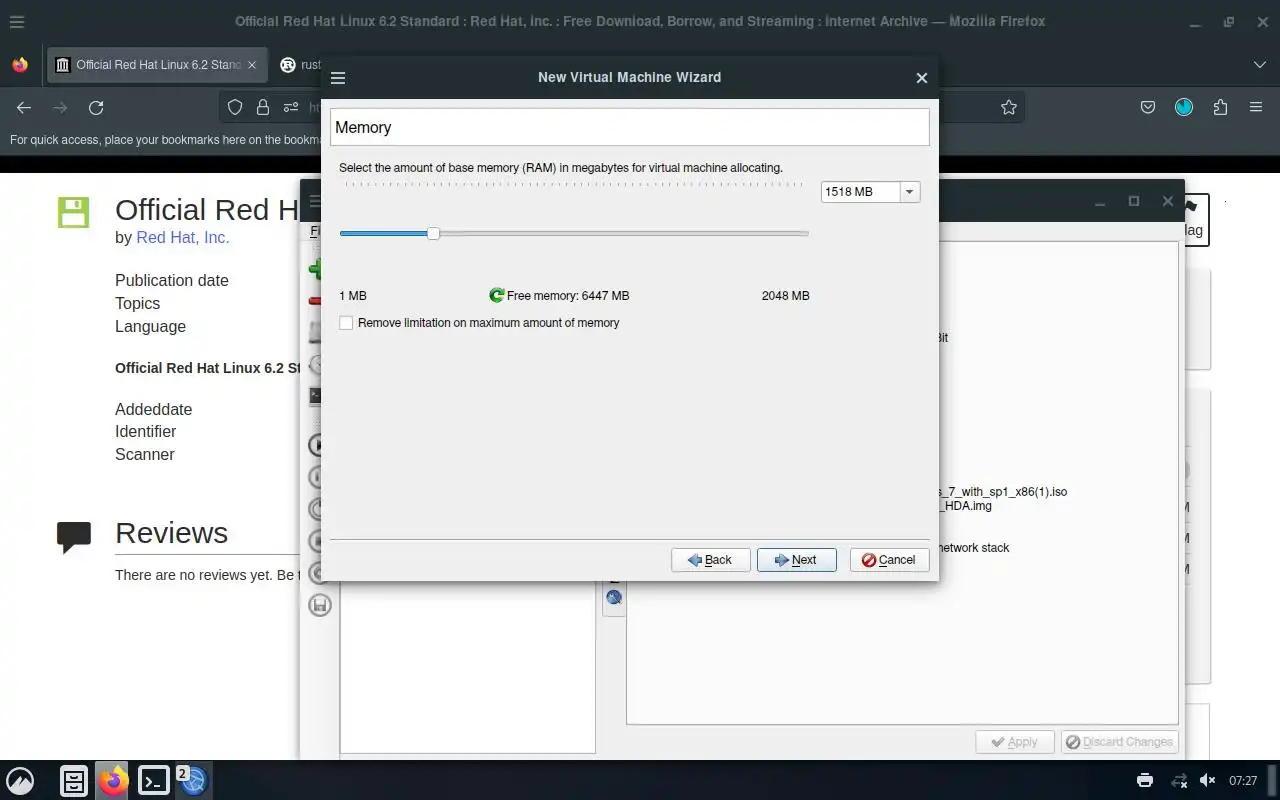Click the speech bubble Reviews icon
The width and height of the screenshot is (1280, 800).
point(74,537)
